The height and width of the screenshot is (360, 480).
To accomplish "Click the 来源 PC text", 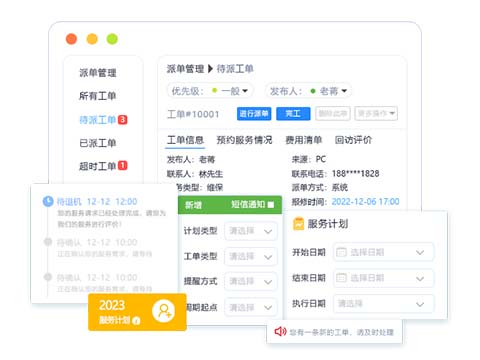I will (x=309, y=159).
